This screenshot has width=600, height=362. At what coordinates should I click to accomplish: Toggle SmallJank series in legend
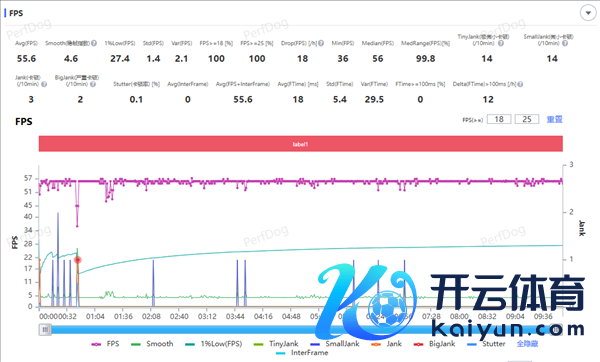pos(335,344)
